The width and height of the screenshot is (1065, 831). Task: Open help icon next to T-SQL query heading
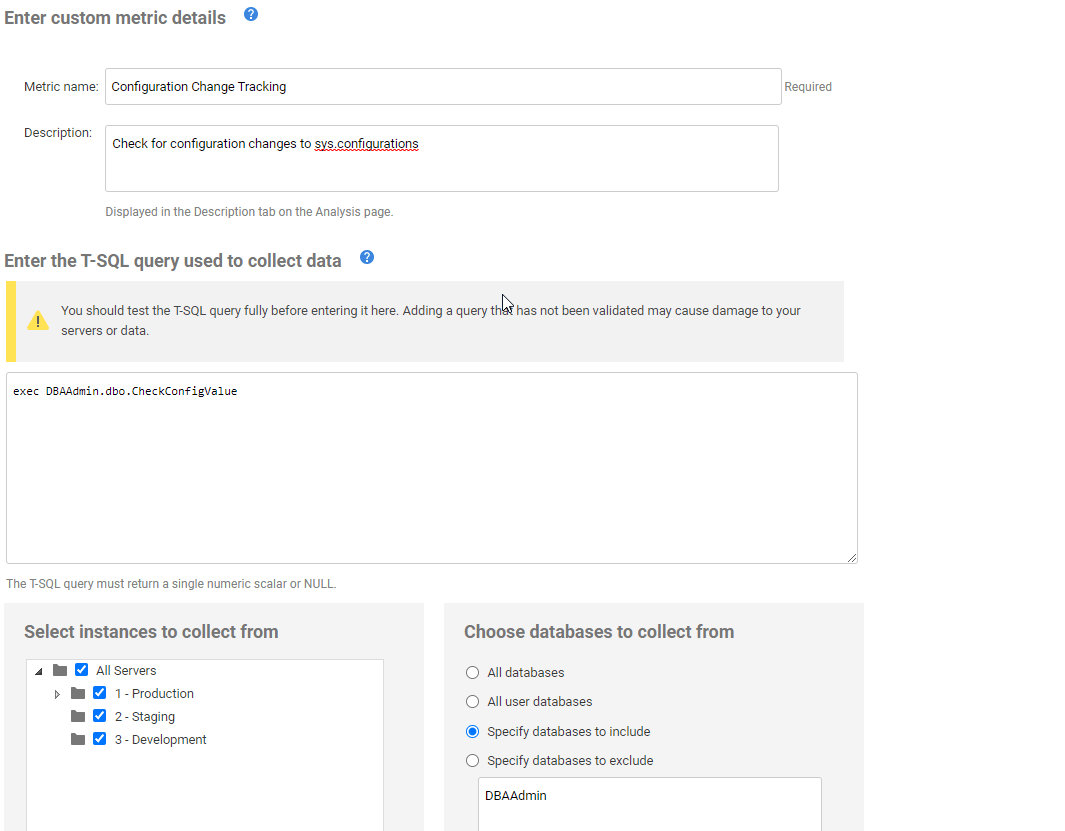click(x=367, y=258)
